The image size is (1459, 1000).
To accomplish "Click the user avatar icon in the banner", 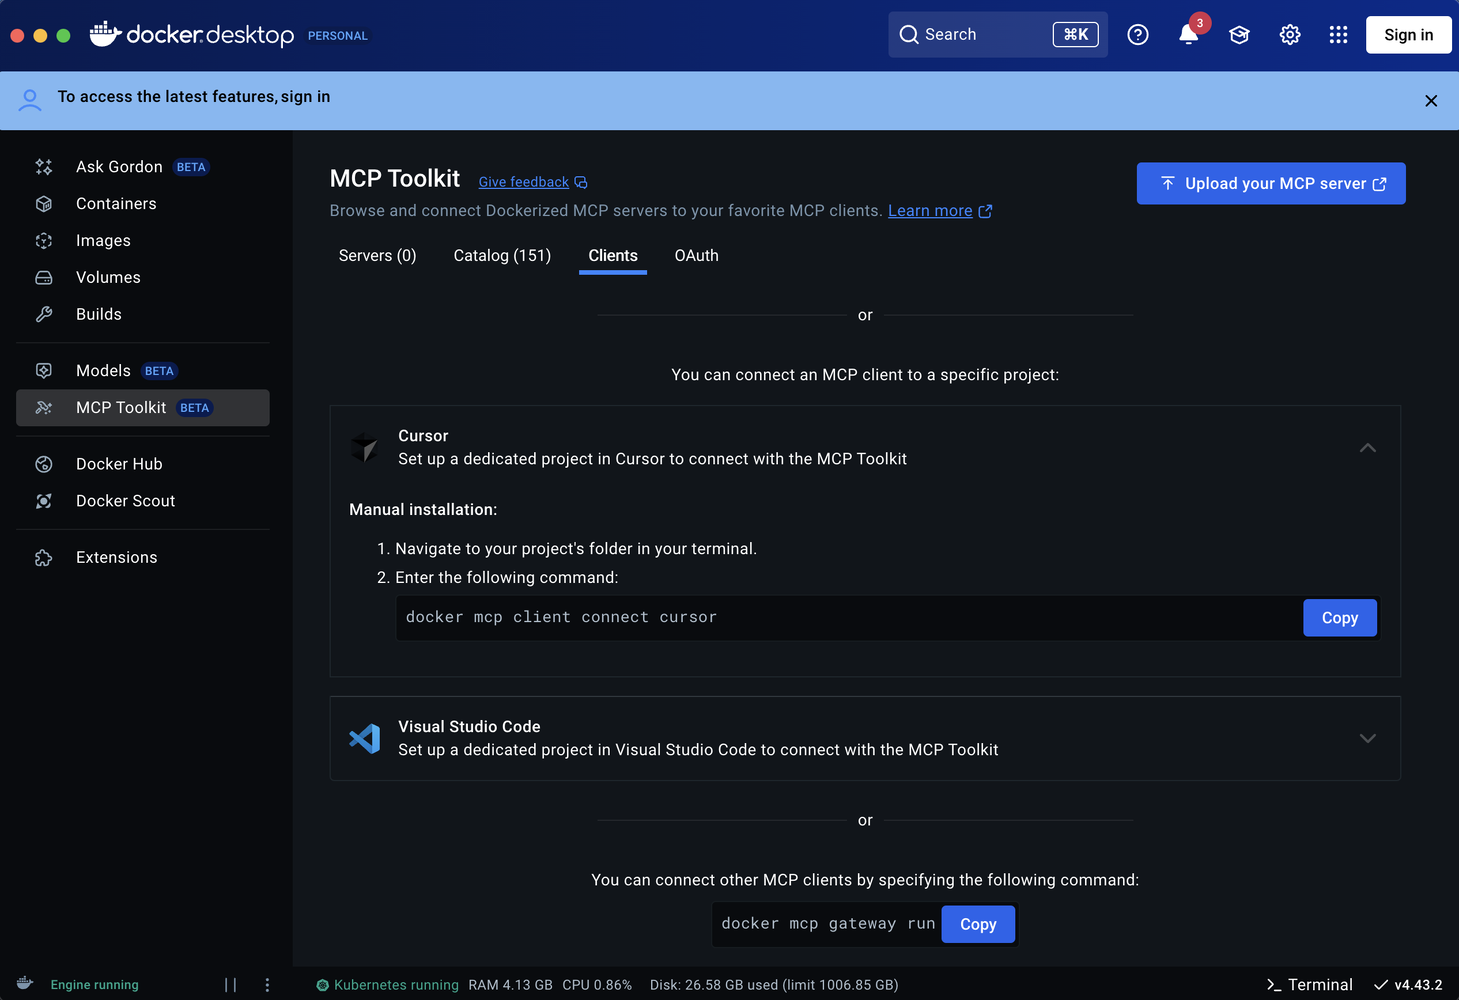I will coord(30,100).
